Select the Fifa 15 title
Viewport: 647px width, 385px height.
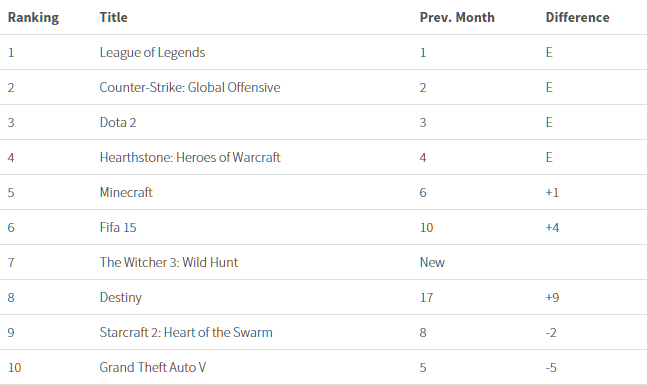pos(118,227)
